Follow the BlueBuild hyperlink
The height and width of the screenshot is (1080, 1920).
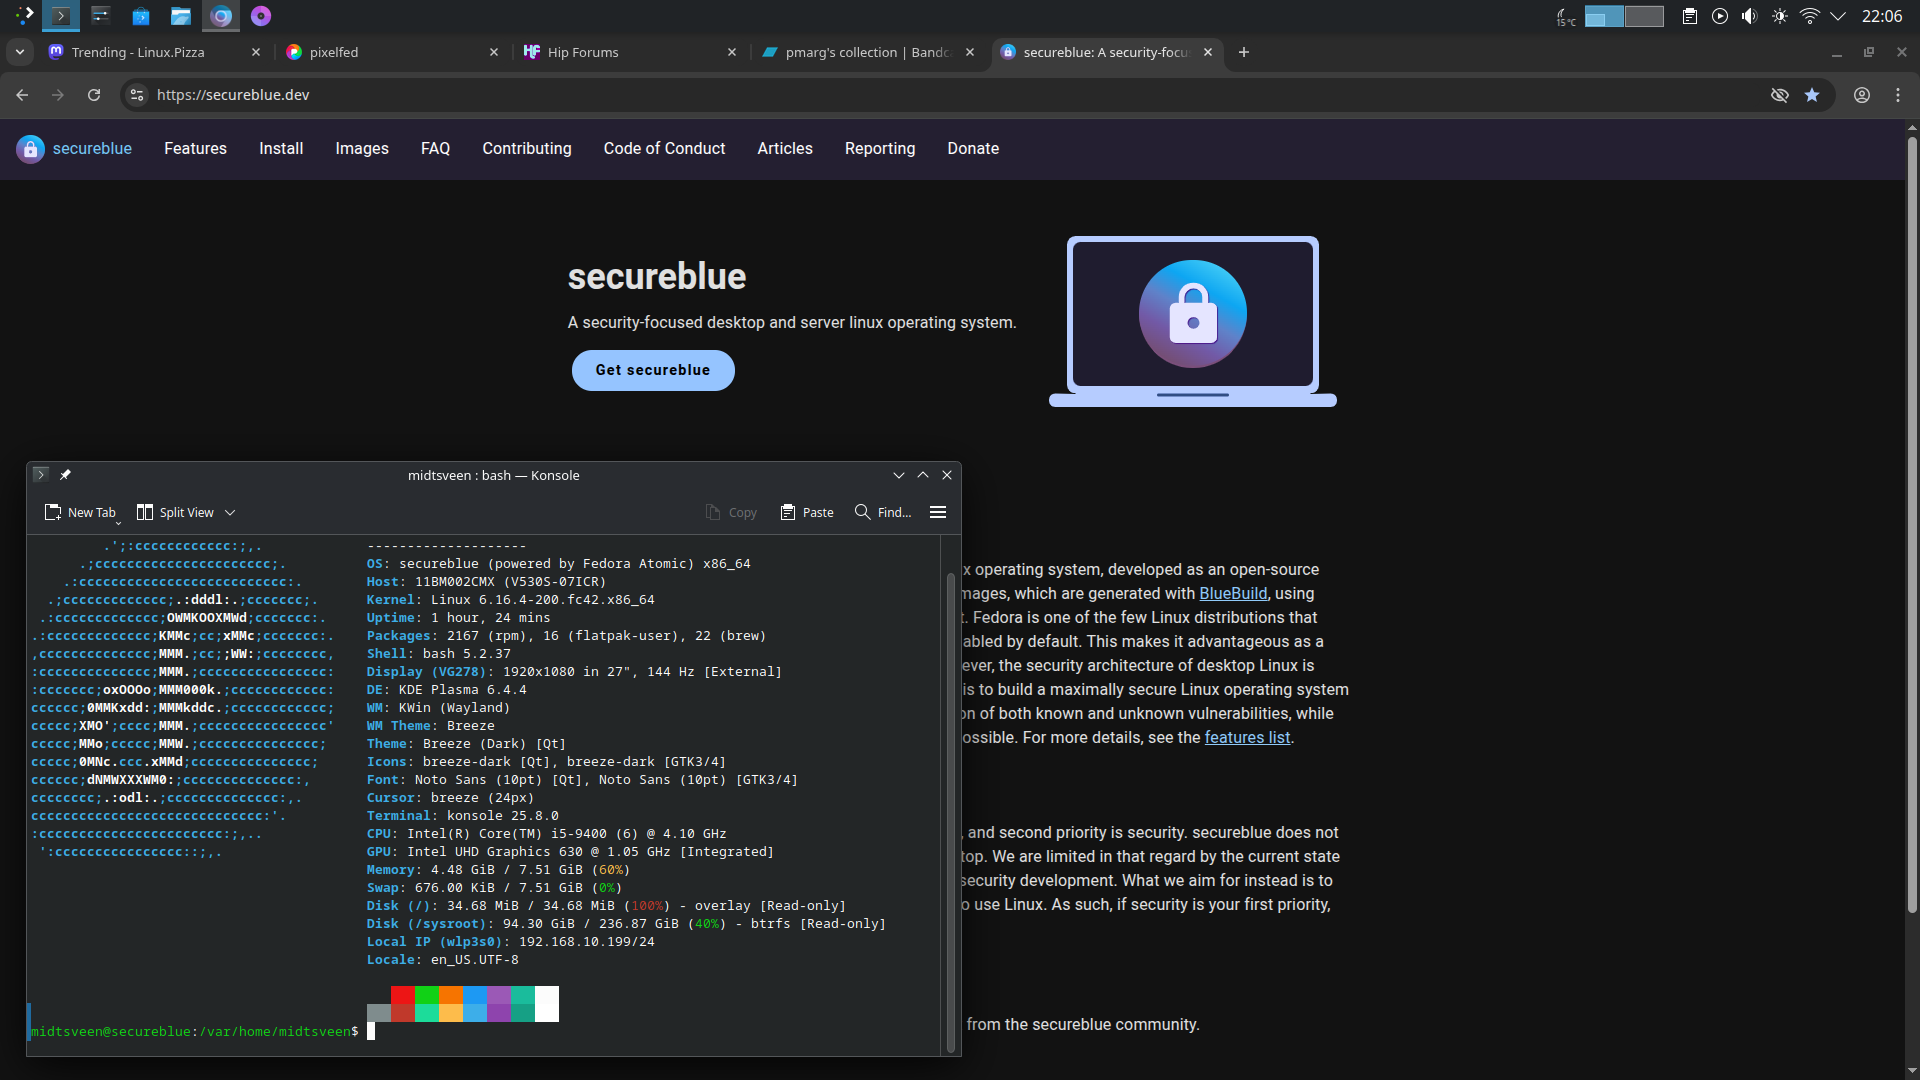click(1233, 594)
